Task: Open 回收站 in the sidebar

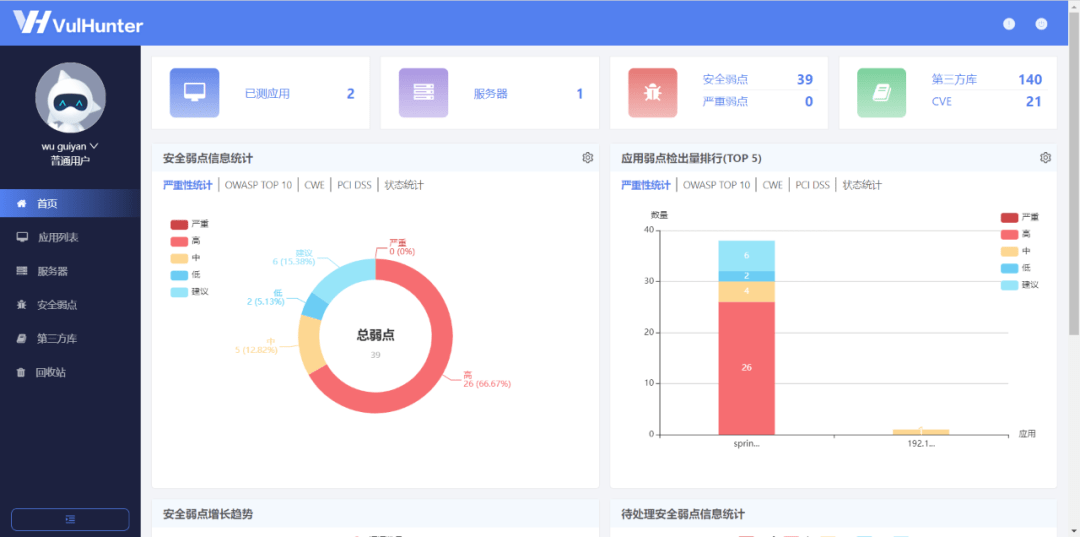Action: (x=70, y=372)
